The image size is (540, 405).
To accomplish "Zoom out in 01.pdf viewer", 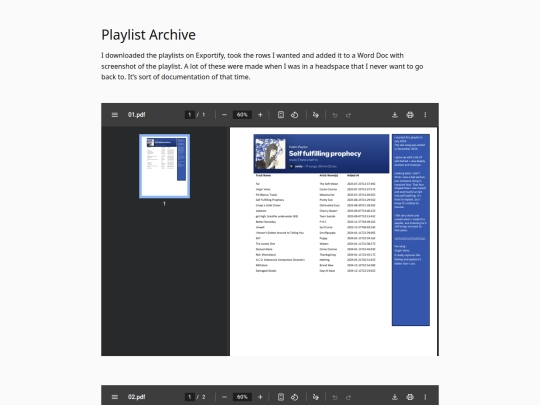I will pos(224,115).
